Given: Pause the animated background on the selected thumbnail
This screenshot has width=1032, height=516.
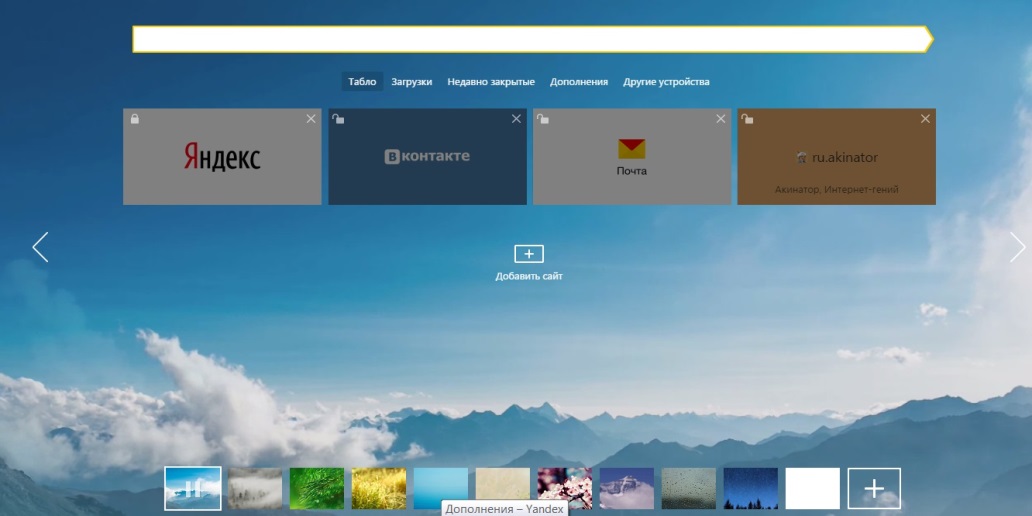Looking at the screenshot, I should point(192,489).
